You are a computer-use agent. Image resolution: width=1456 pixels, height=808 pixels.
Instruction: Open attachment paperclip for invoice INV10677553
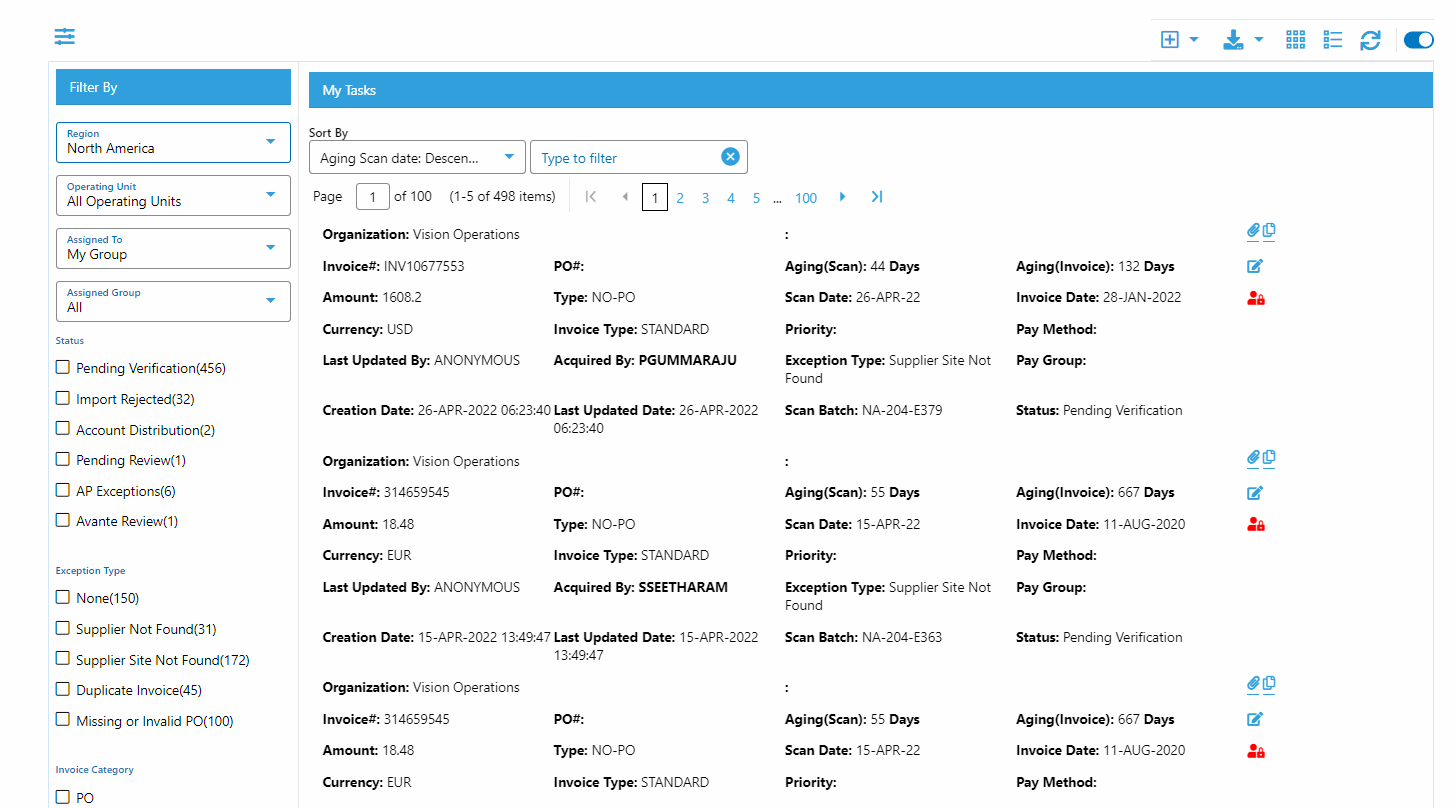click(x=1253, y=231)
